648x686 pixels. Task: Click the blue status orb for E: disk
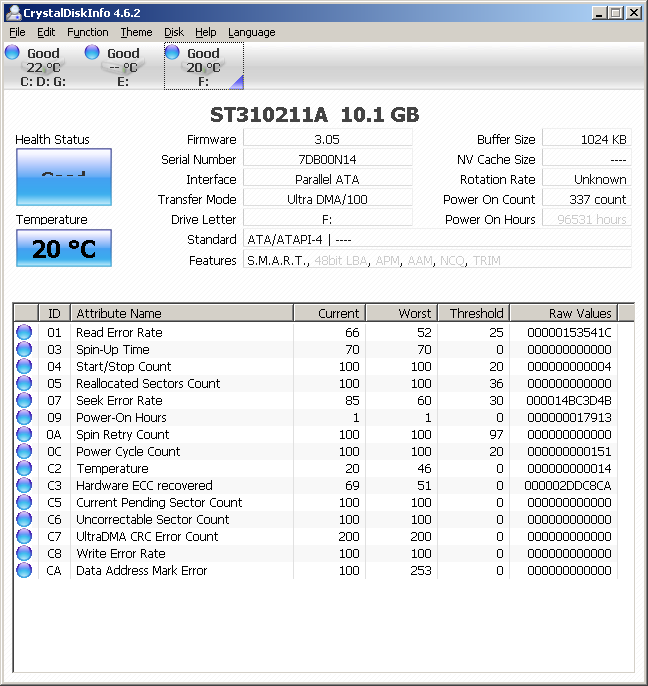click(x=92, y=52)
